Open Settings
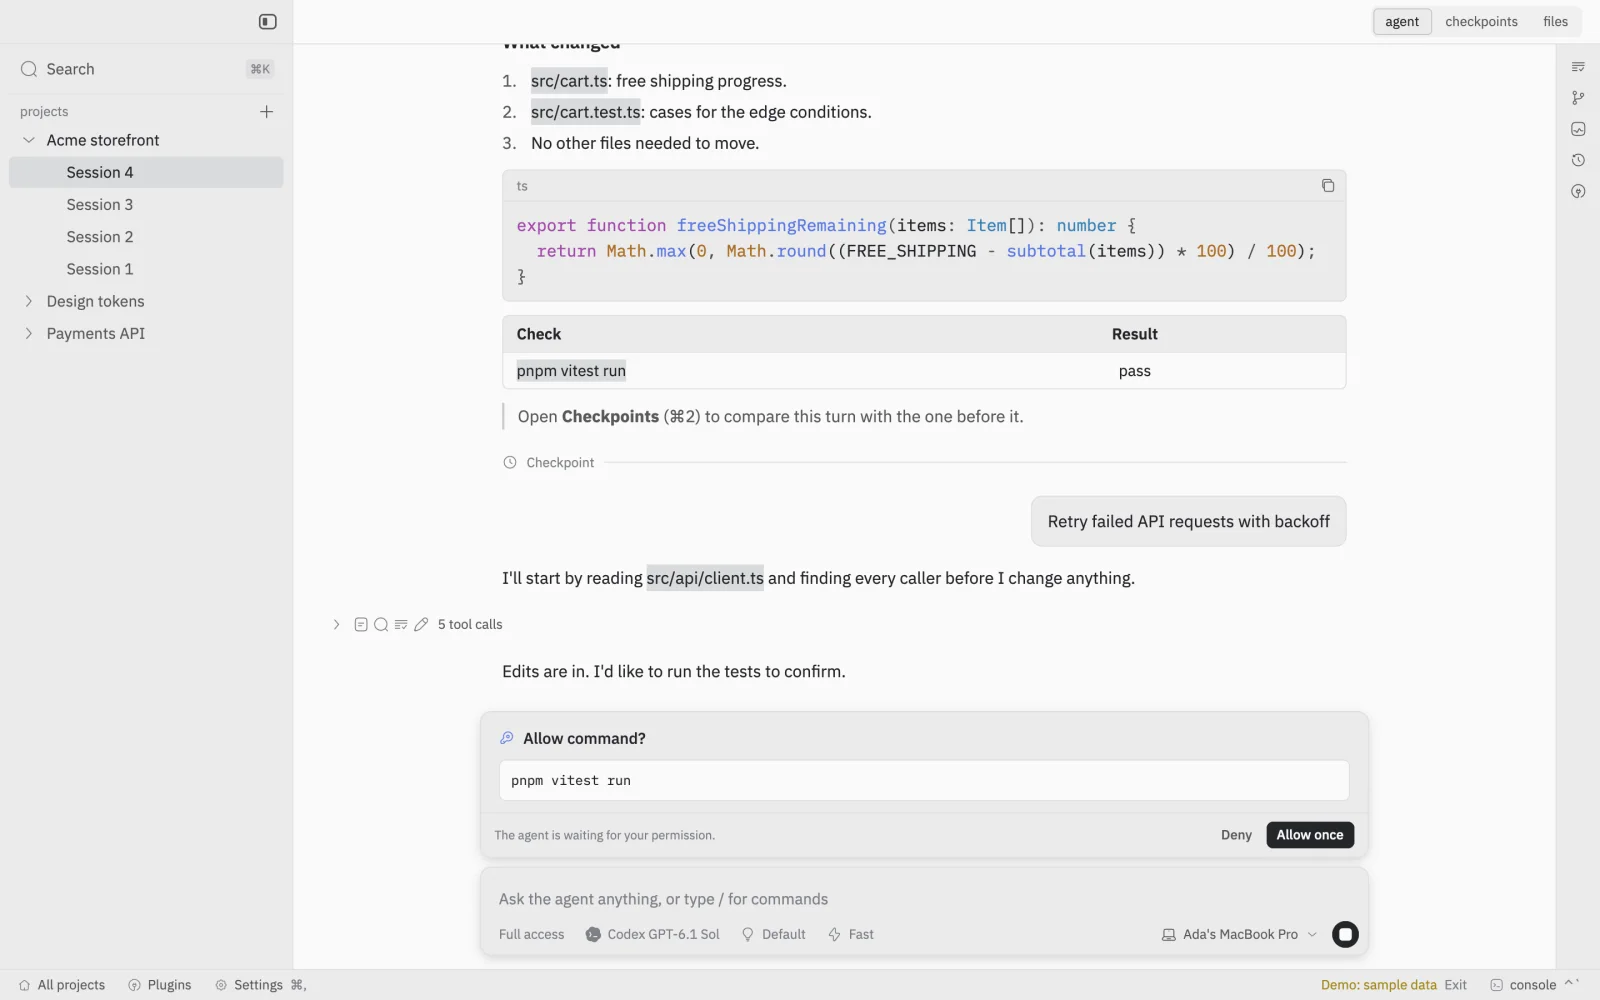Screen dimensions: 1600x1000 260,985
